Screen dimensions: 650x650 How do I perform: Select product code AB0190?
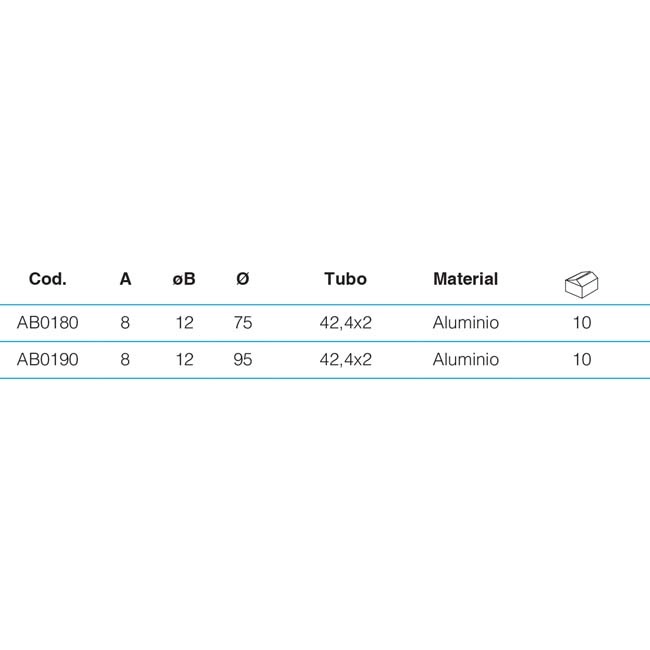[x=48, y=359]
